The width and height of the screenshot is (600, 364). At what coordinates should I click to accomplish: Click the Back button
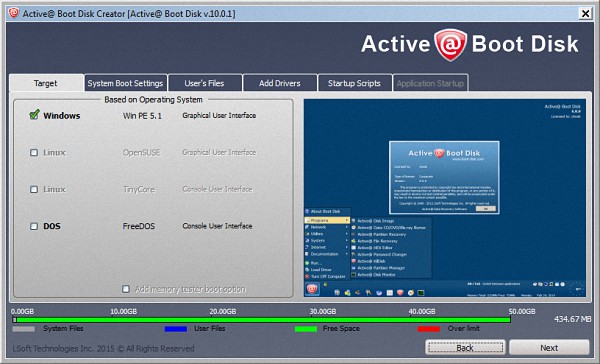tap(465, 348)
